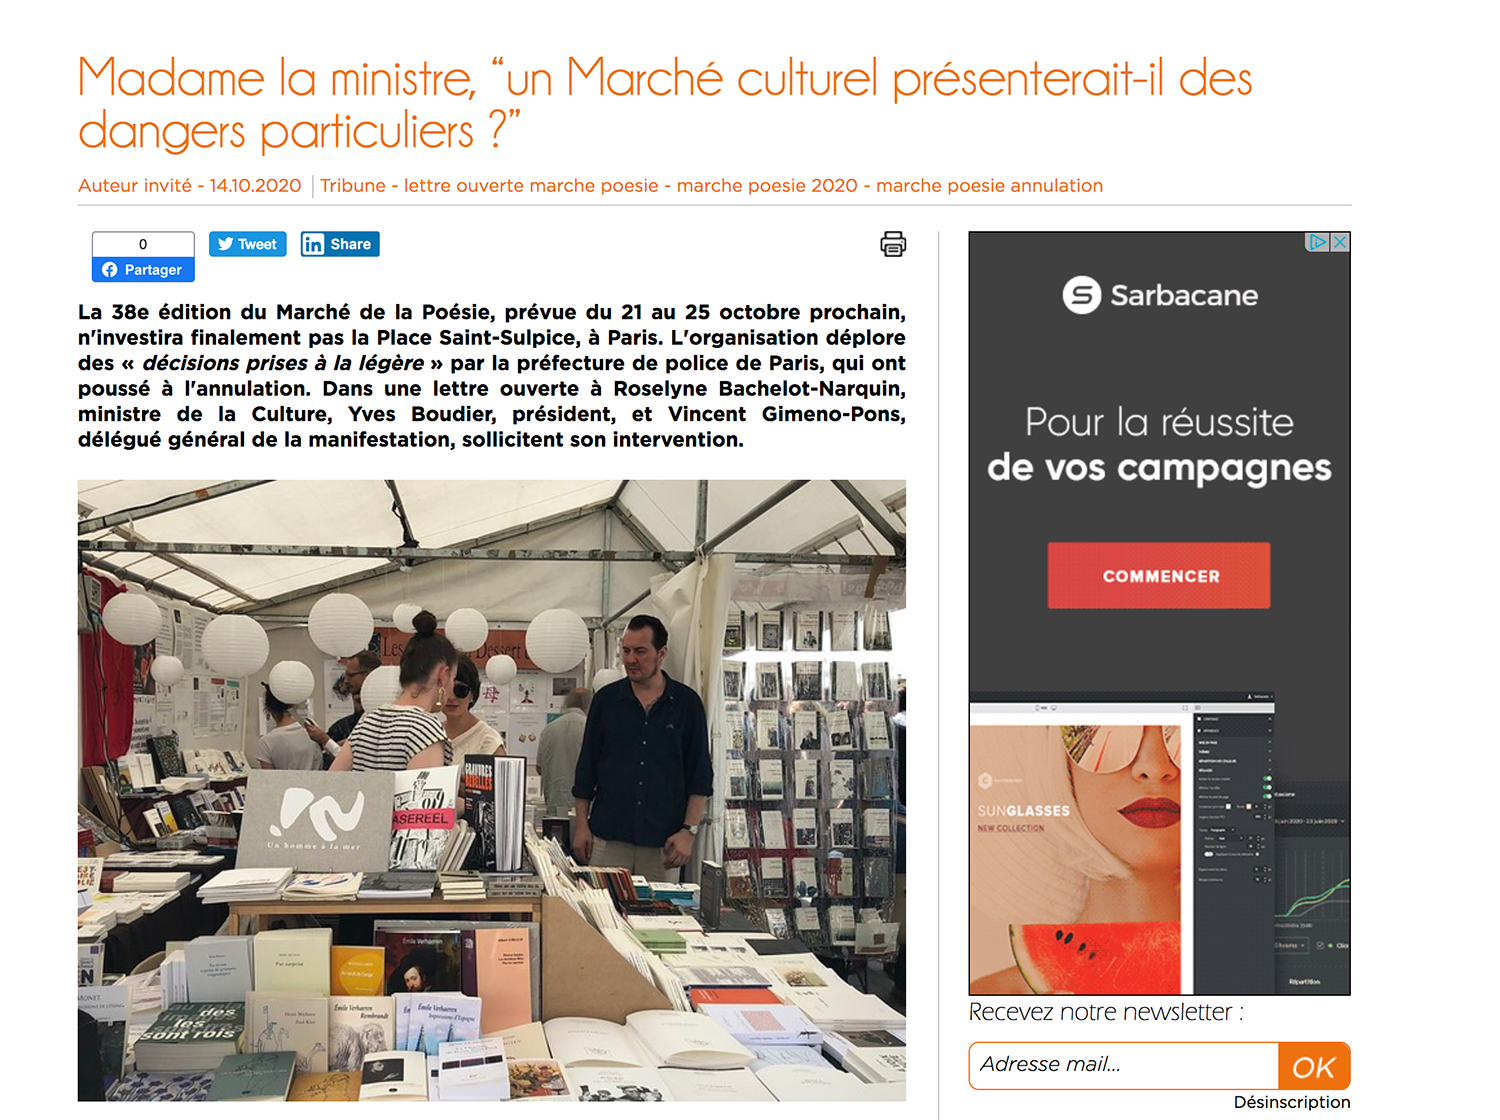This screenshot has width=1500, height=1120.
Task: Share article via Tweet button
Action: [247, 244]
